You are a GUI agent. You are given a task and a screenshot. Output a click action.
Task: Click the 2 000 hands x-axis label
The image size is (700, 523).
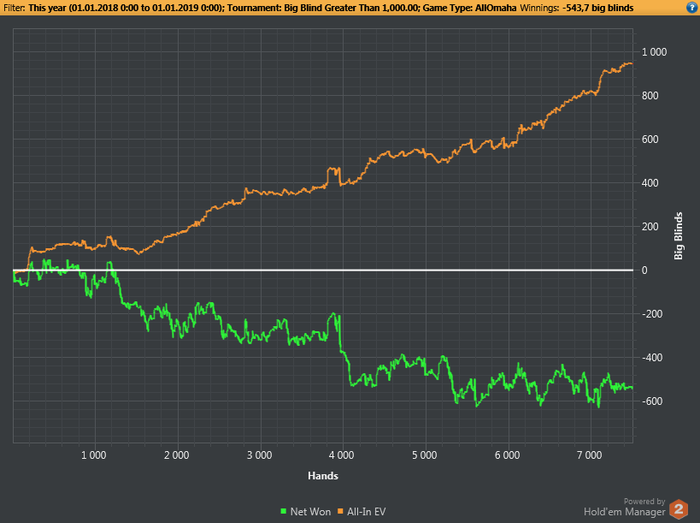click(176, 455)
